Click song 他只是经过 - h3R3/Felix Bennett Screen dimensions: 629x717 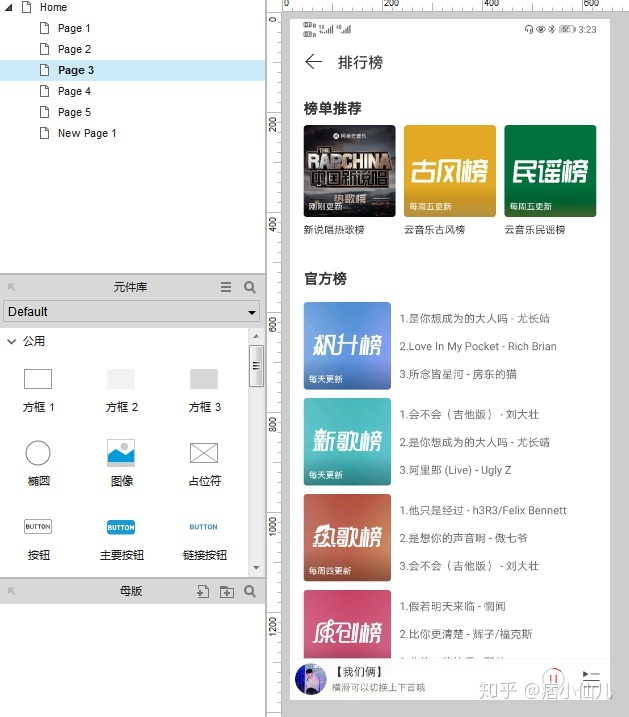click(x=483, y=510)
